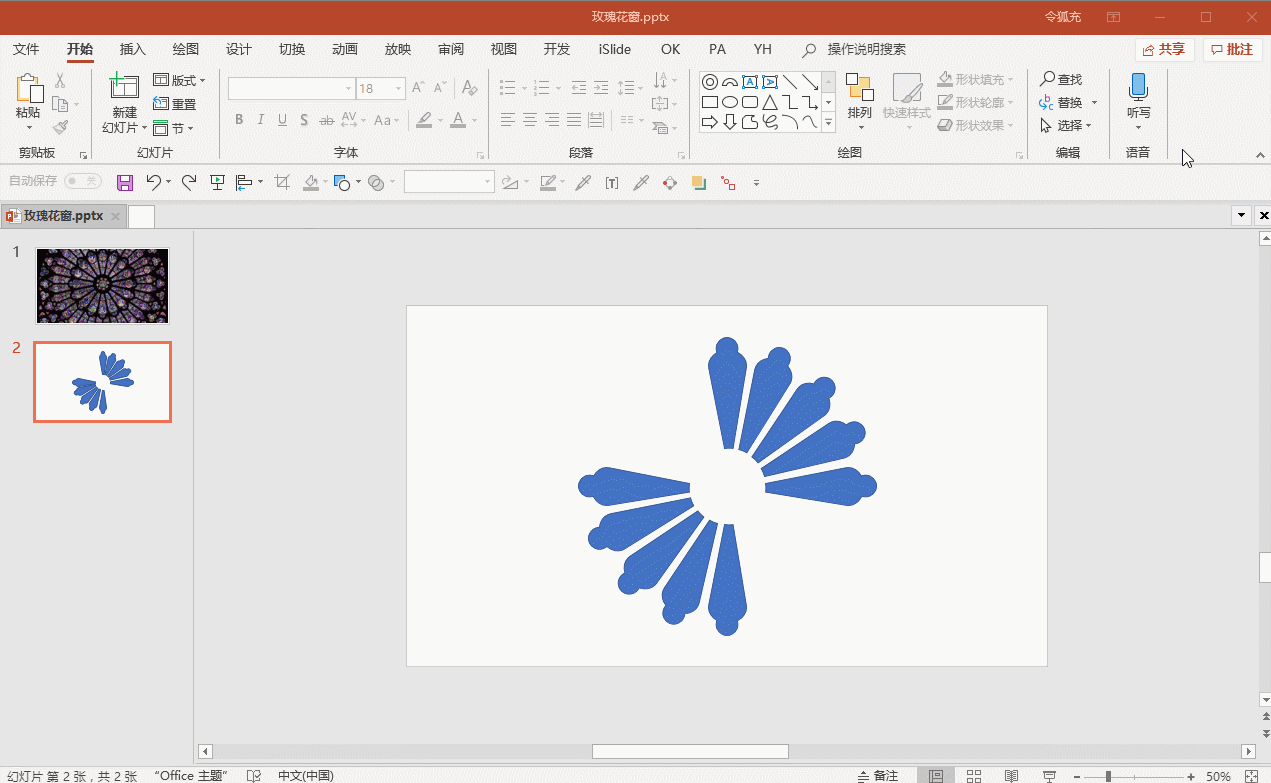Select slide 1 rose window thumbnail

(x=103, y=286)
